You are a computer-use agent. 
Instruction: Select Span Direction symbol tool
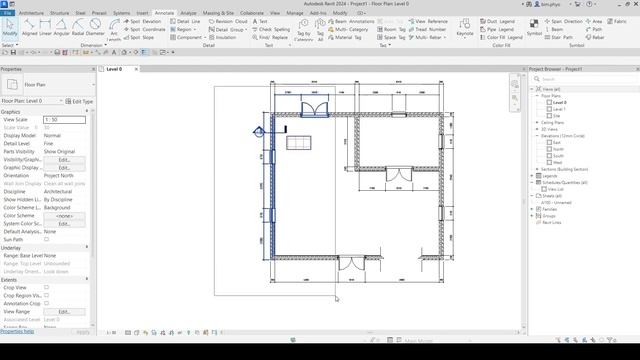point(563,21)
